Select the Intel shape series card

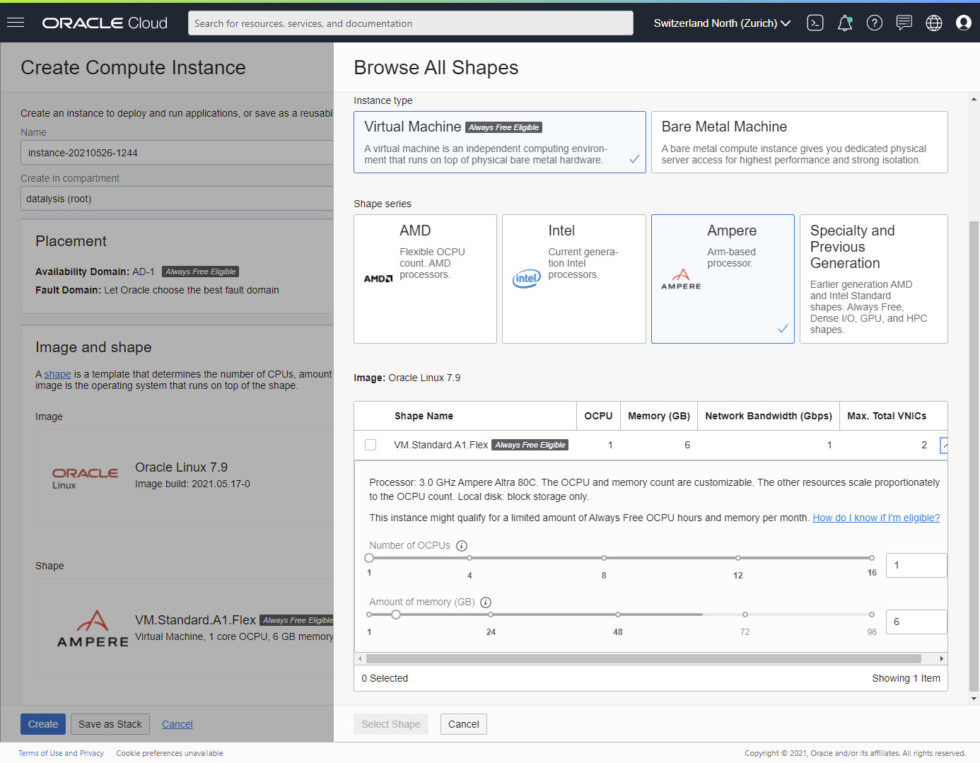pyautogui.click(x=573, y=278)
